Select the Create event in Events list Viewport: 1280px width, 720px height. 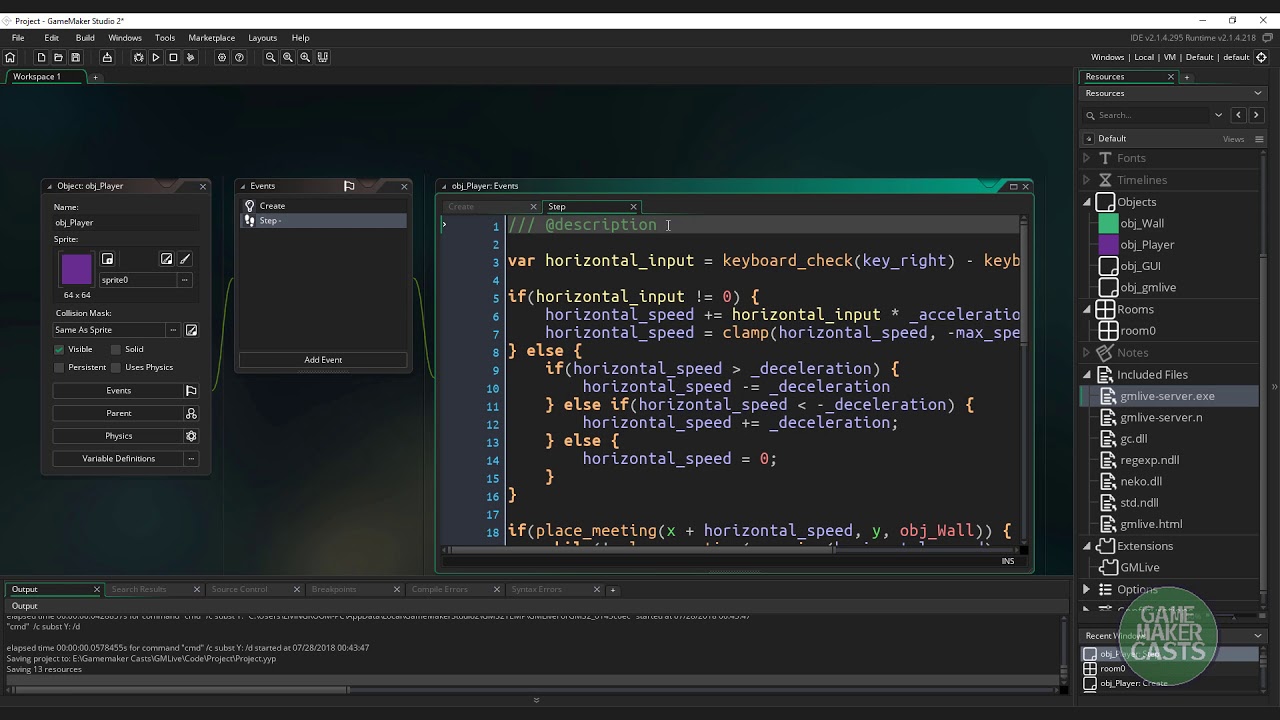pos(323,206)
